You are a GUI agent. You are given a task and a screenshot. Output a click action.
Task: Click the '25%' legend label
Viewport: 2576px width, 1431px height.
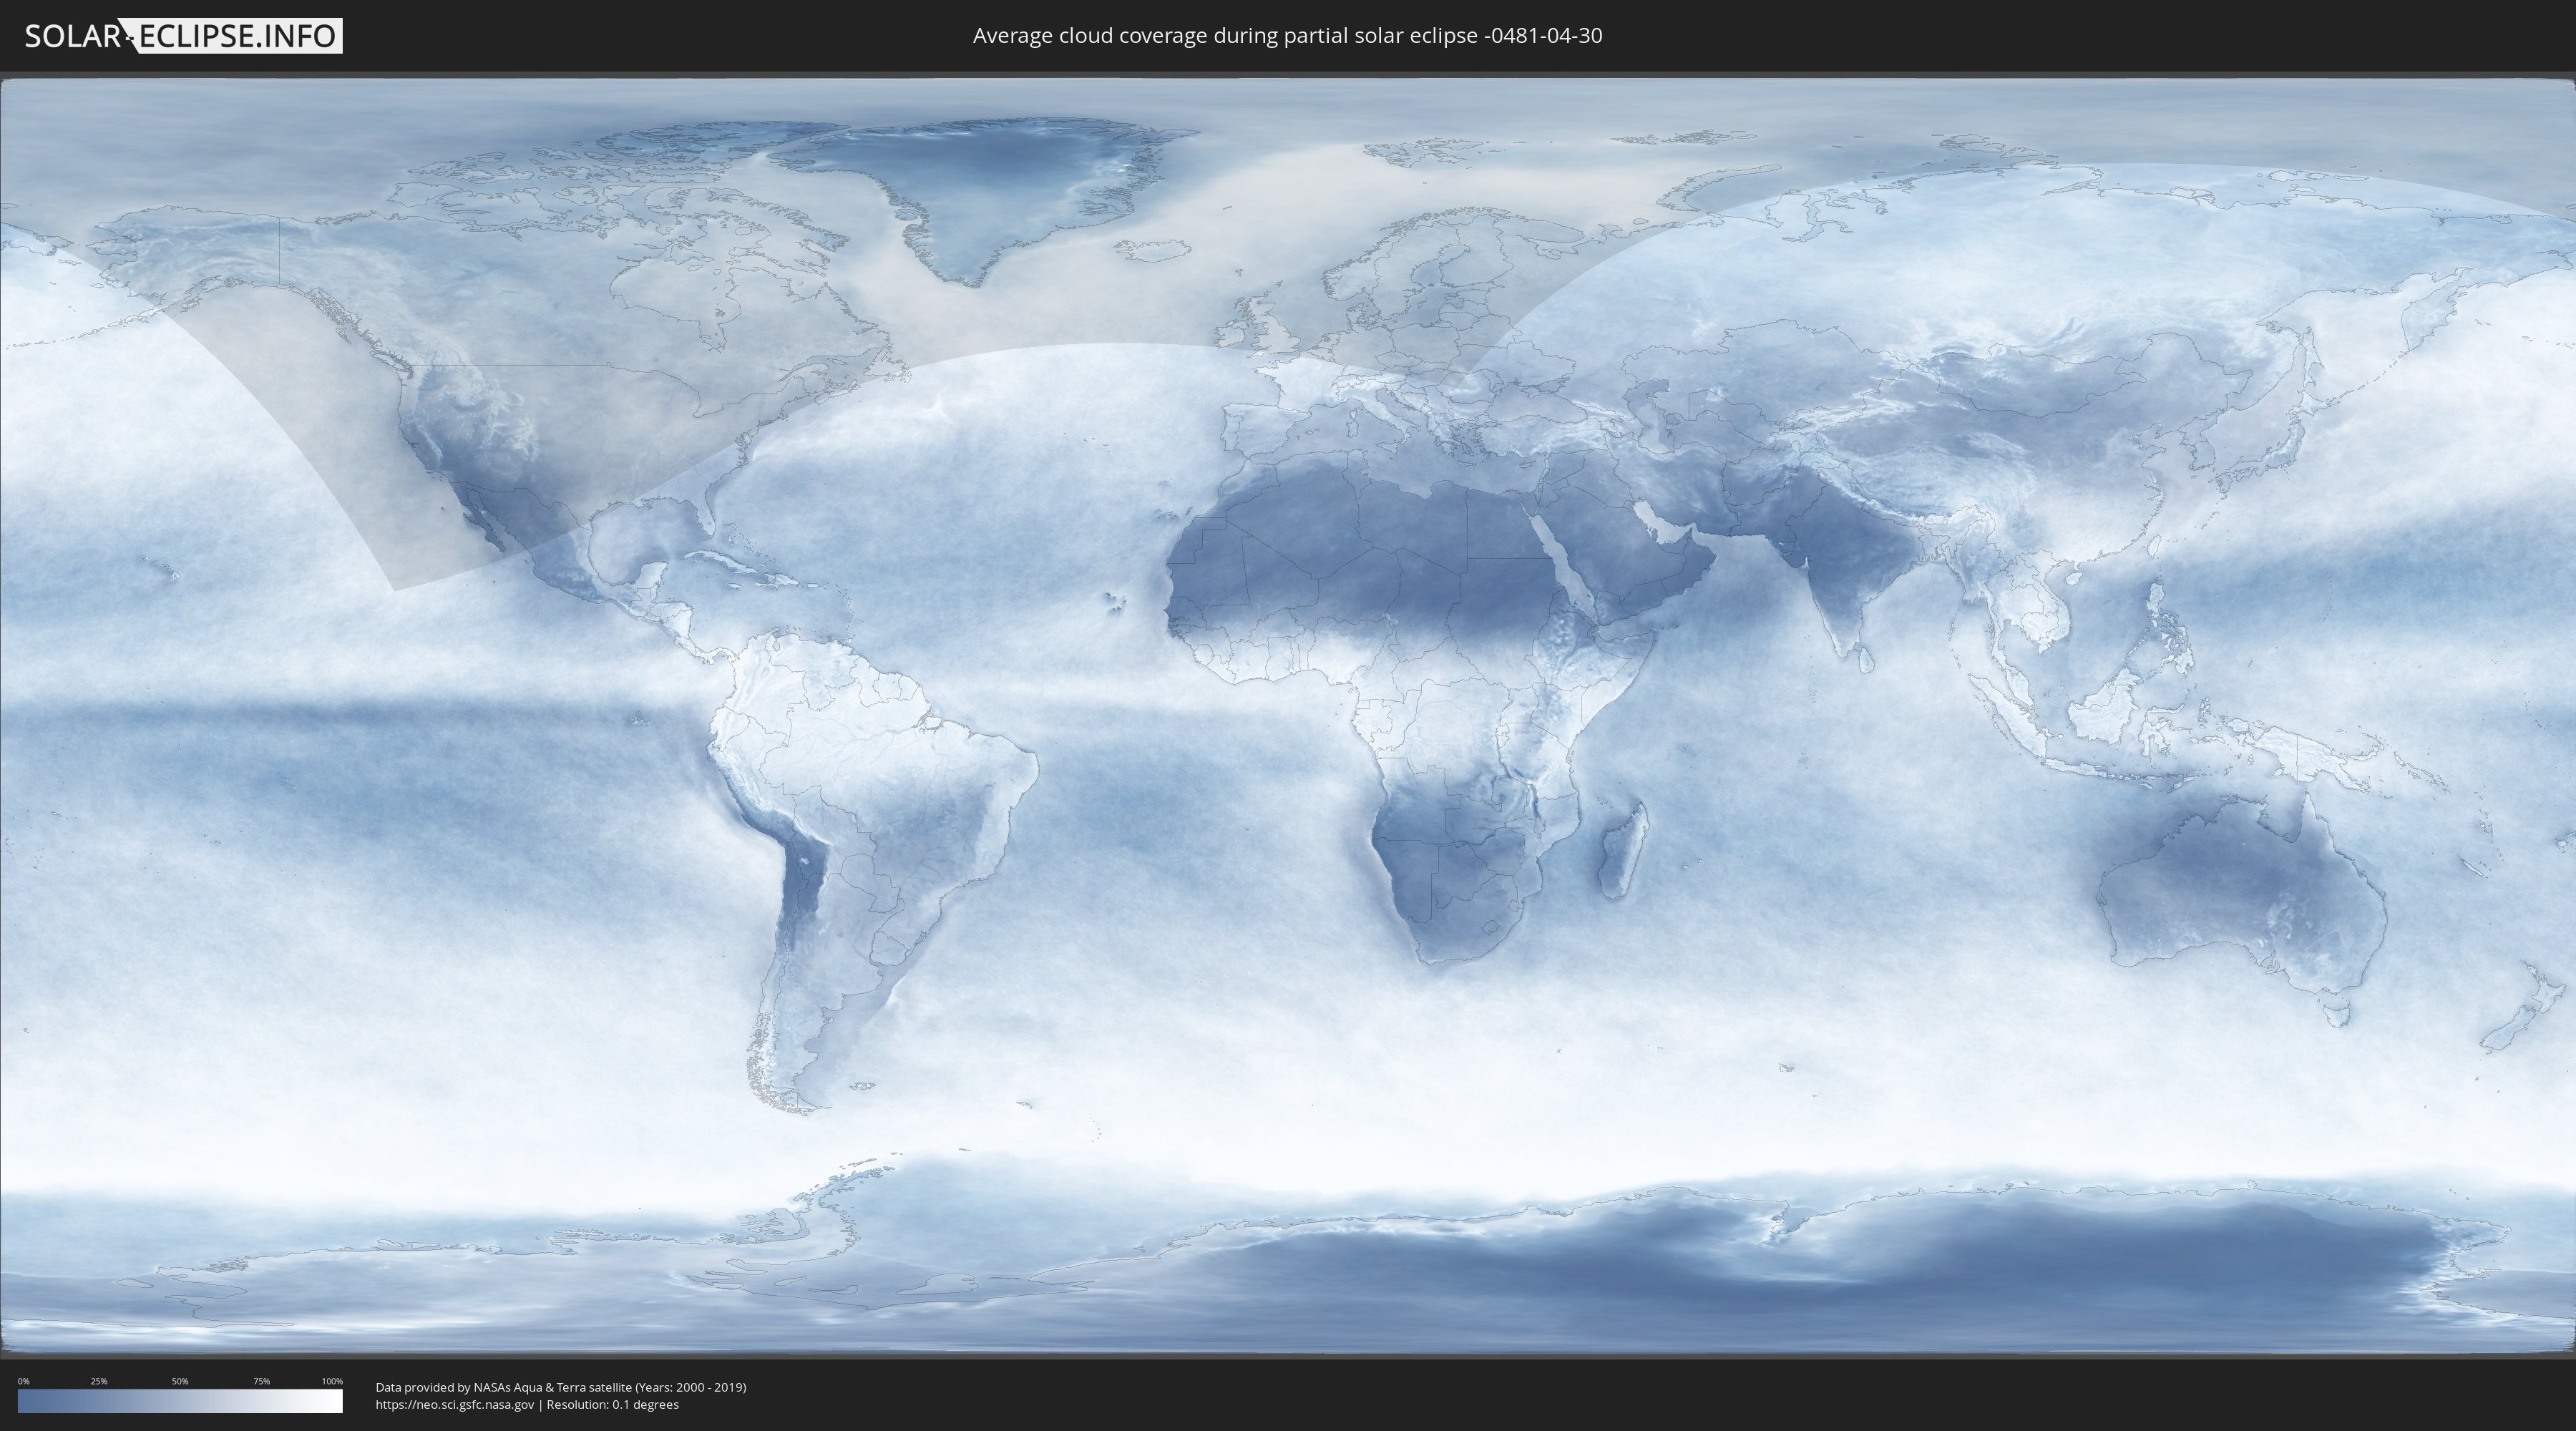[x=99, y=1381]
